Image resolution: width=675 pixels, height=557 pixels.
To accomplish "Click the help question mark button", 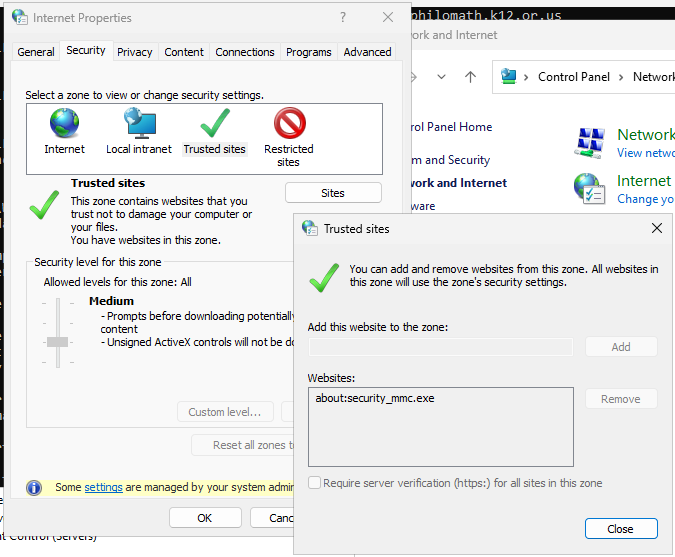I will tap(343, 18).
